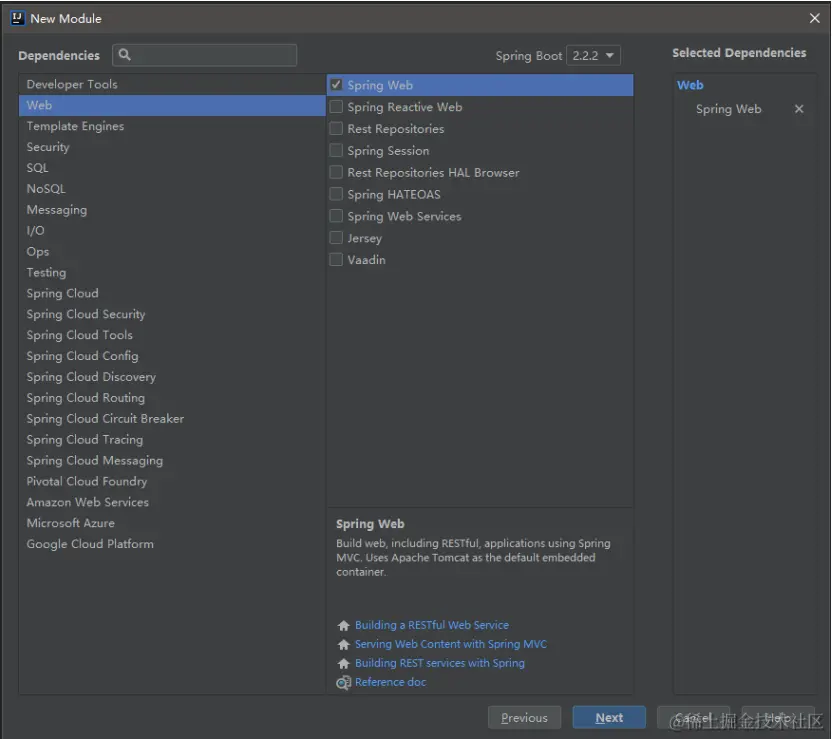The image size is (832, 739).
Task: Open the Spring Cloud category
Action: click(172, 293)
